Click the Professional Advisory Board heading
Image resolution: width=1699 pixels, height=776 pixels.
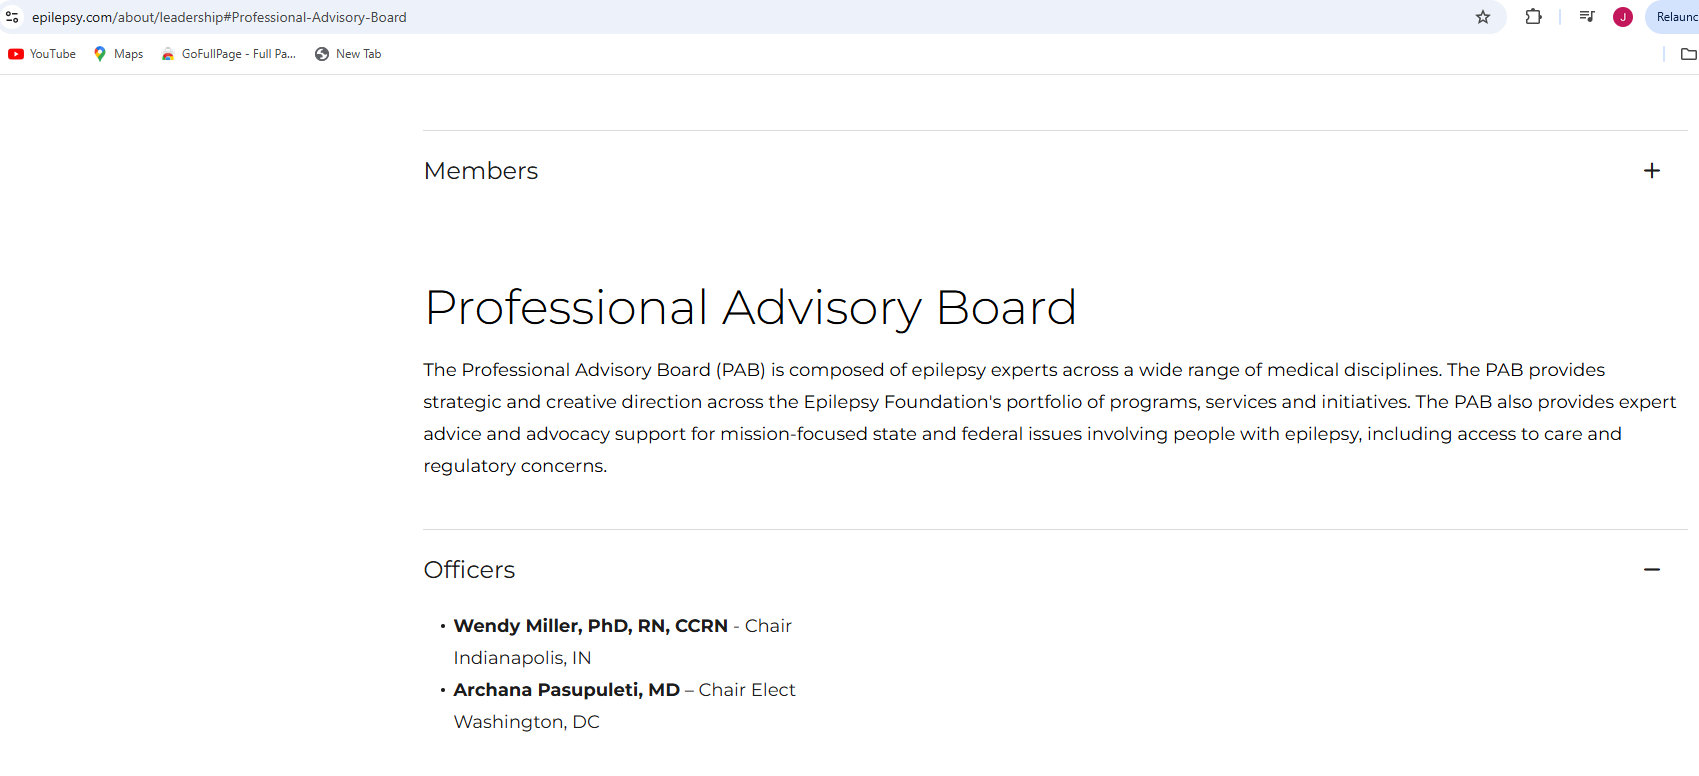(750, 307)
